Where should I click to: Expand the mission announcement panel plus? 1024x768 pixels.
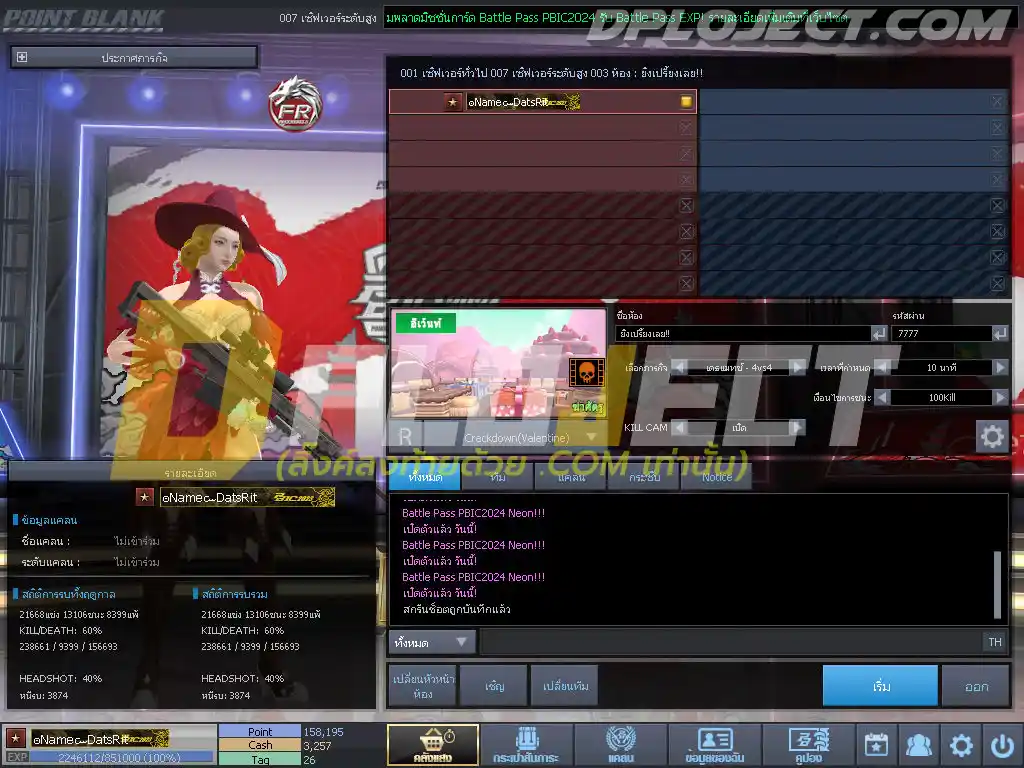(22, 57)
